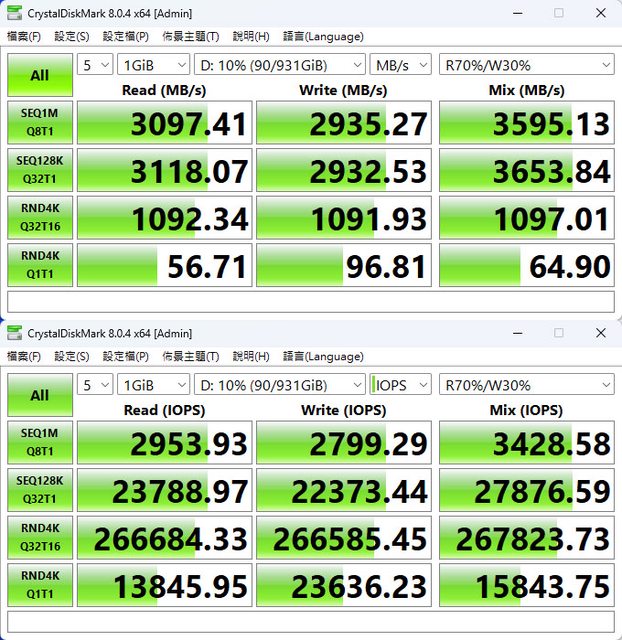Start SEQ1M Q8T1 test in MB/s window

point(39,121)
